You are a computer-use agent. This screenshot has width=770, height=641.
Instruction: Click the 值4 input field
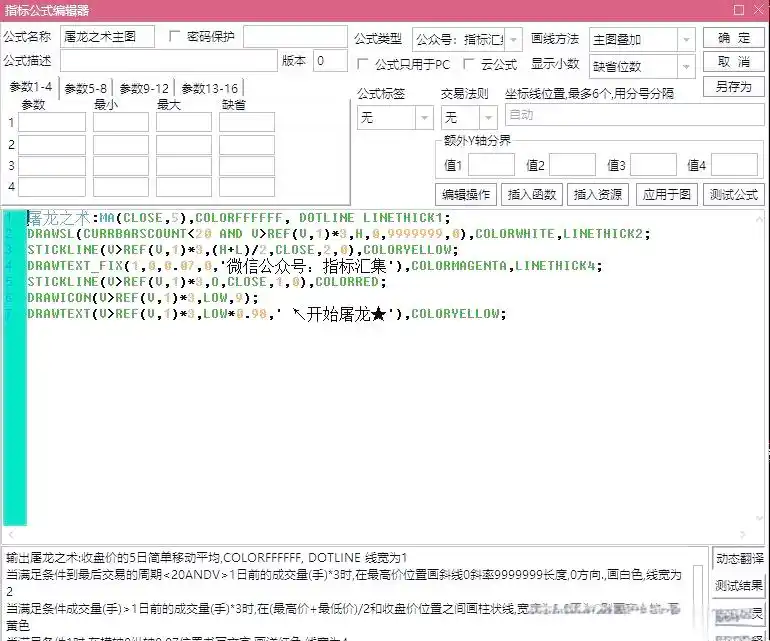click(x=734, y=165)
